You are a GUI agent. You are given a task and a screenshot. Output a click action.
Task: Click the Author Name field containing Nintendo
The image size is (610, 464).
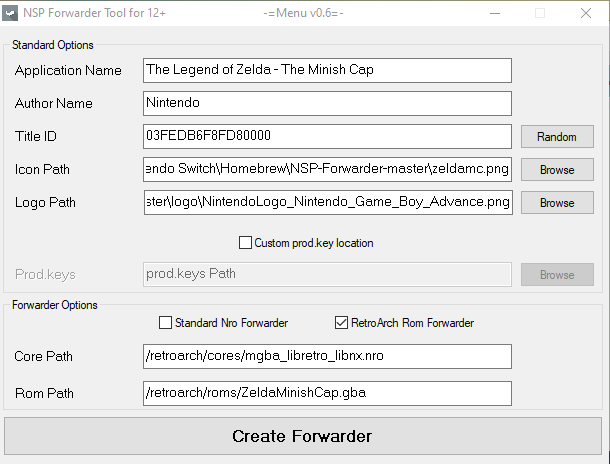pos(327,103)
